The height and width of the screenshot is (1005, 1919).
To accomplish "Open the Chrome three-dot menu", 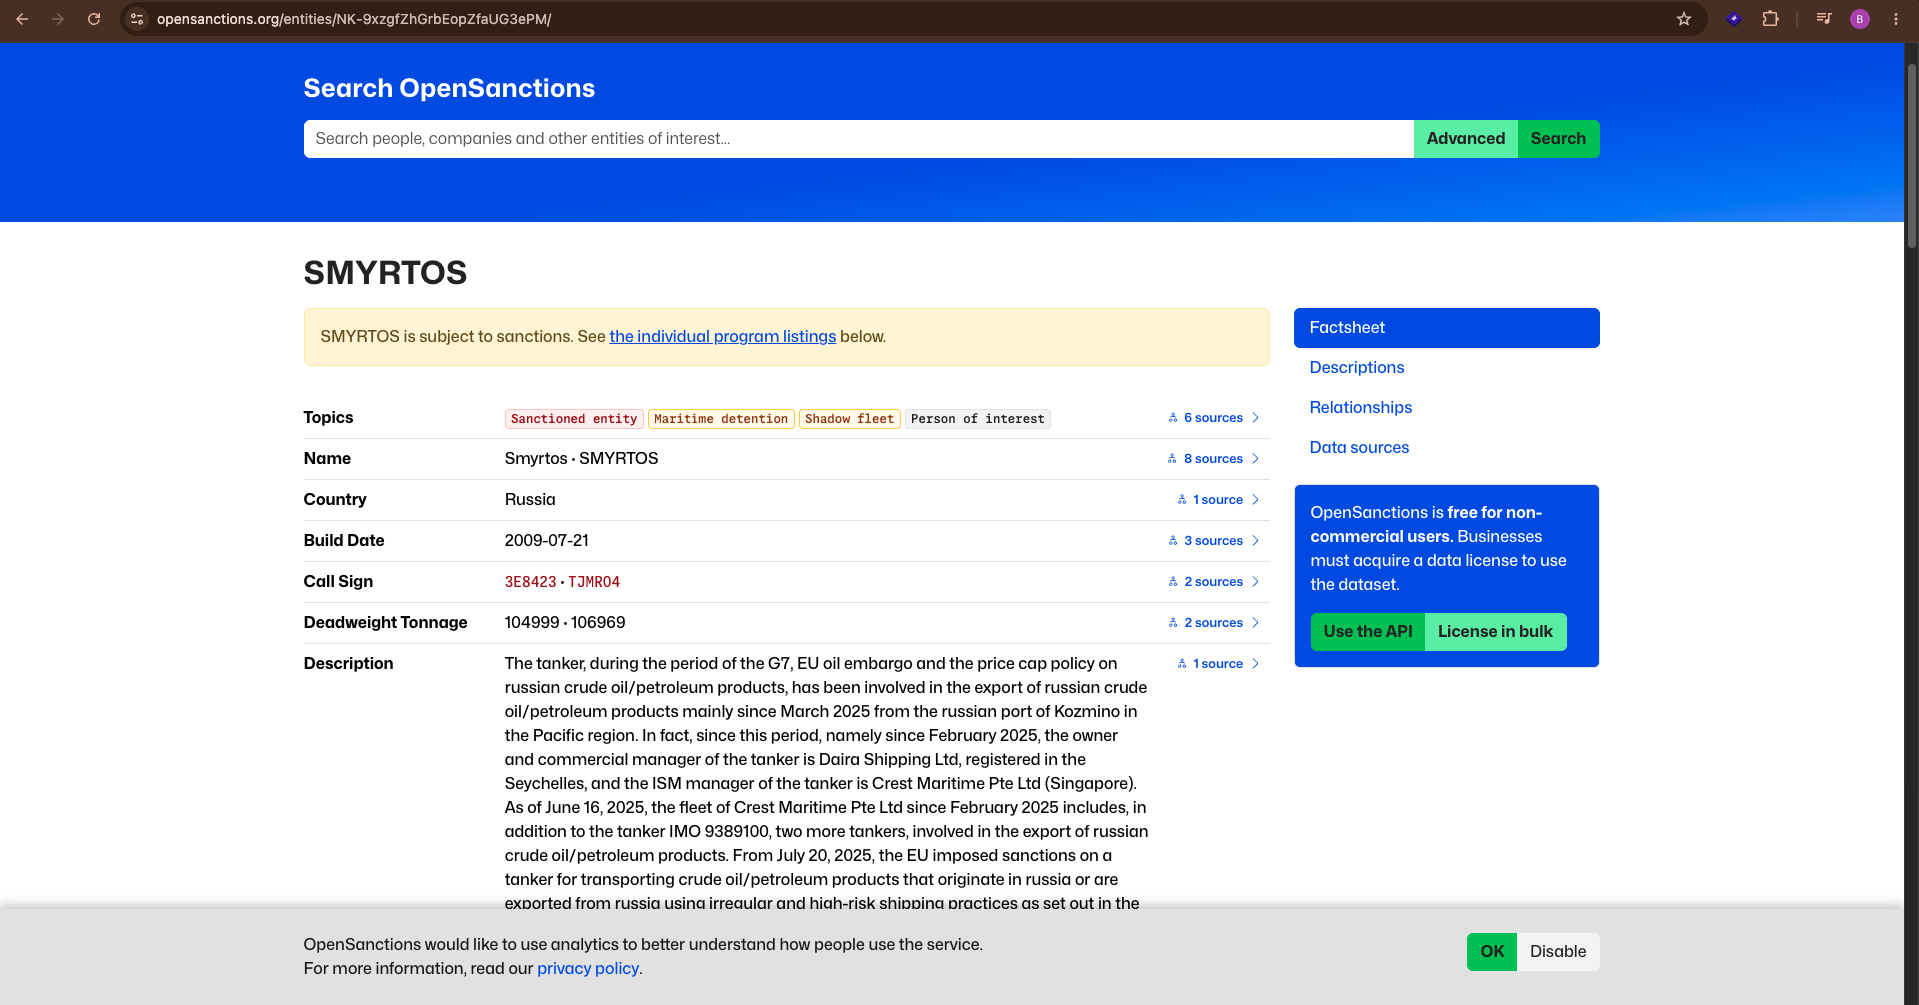I will pyautogui.click(x=1896, y=19).
